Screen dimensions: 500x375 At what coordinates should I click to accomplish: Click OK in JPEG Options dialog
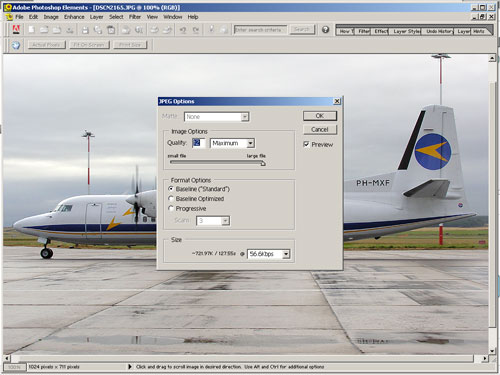pyautogui.click(x=320, y=116)
